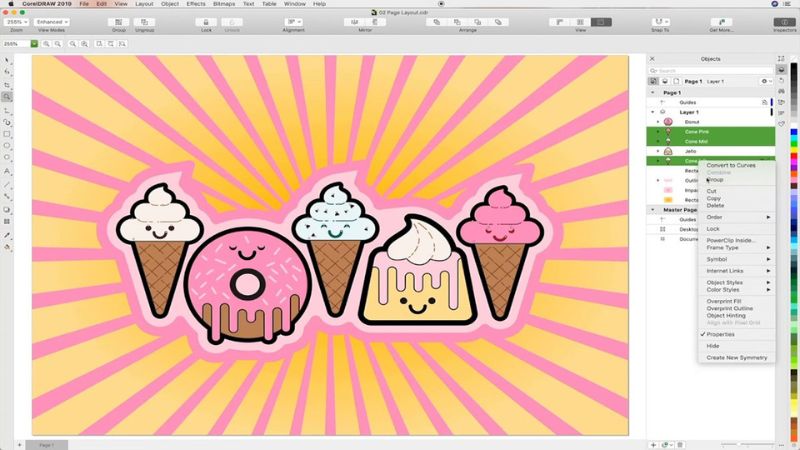Expand the Order submenu
This screenshot has height=450, width=800.
coord(738,217)
